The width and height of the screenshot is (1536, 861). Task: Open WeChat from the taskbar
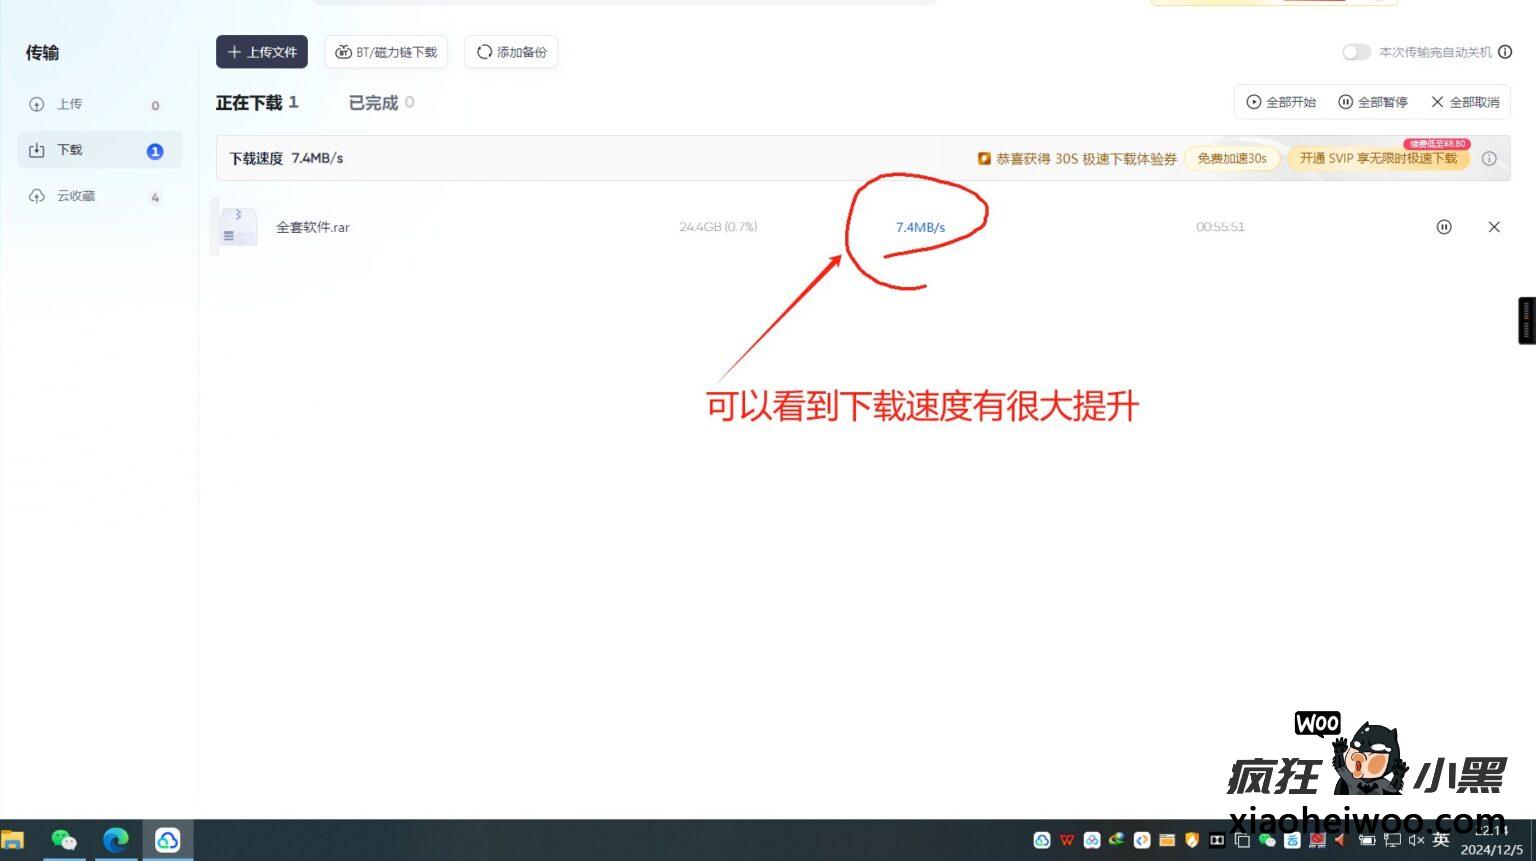coord(64,840)
